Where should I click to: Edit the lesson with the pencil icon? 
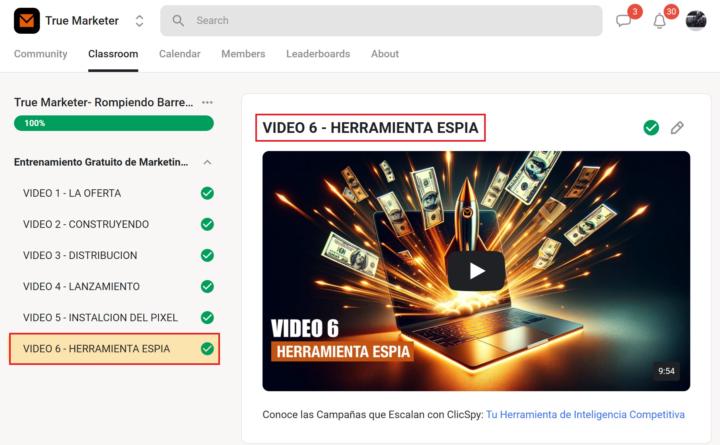coord(677,128)
